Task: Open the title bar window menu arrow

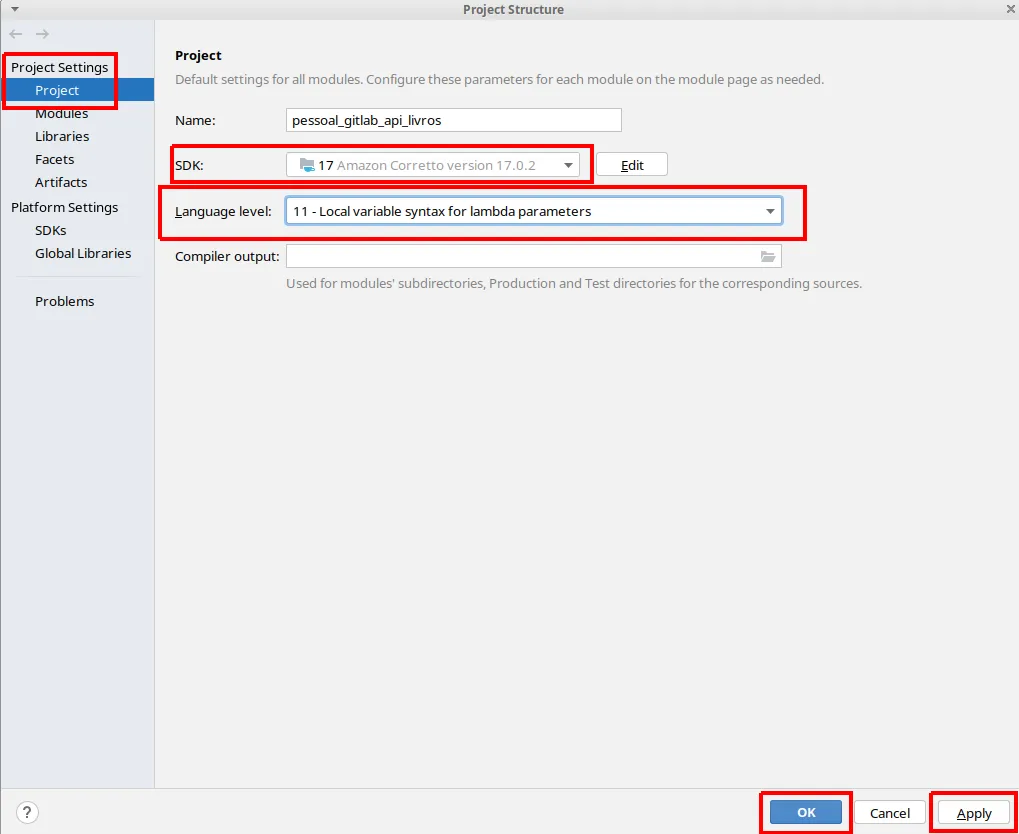Action: point(14,9)
